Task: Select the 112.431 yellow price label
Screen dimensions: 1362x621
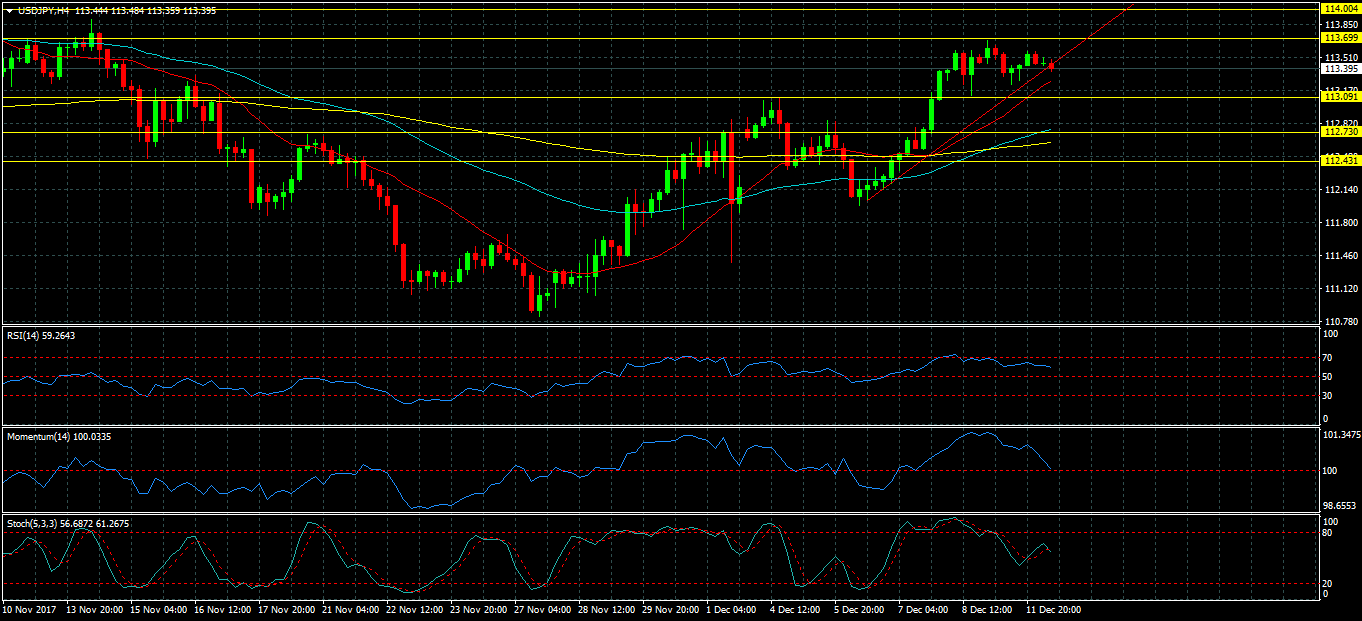Action: [1340, 161]
